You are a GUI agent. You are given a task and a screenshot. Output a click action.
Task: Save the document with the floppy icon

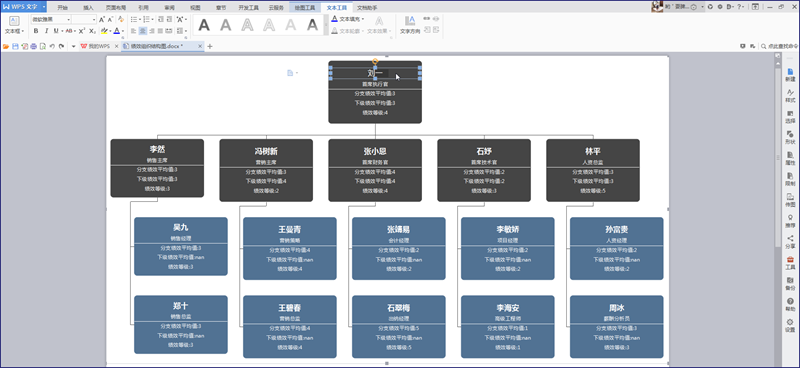(x=15, y=46)
